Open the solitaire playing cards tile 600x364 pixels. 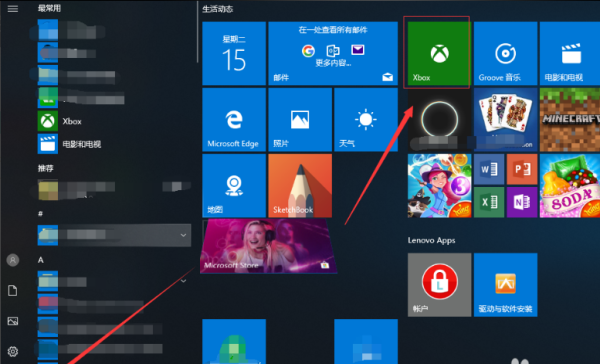coord(505,119)
